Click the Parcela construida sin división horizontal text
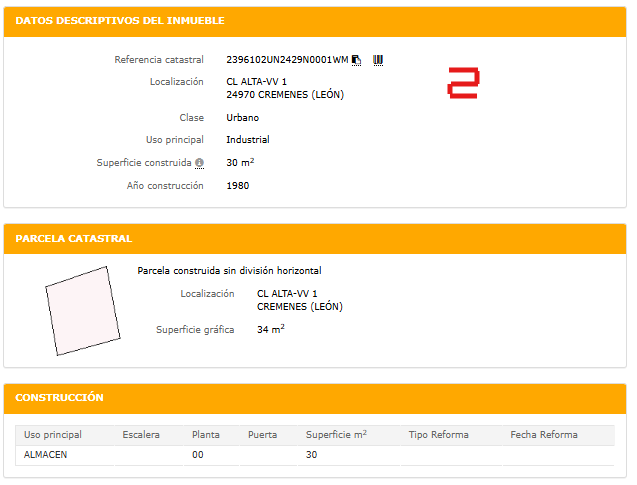This screenshot has width=637, height=485. point(229,270)
